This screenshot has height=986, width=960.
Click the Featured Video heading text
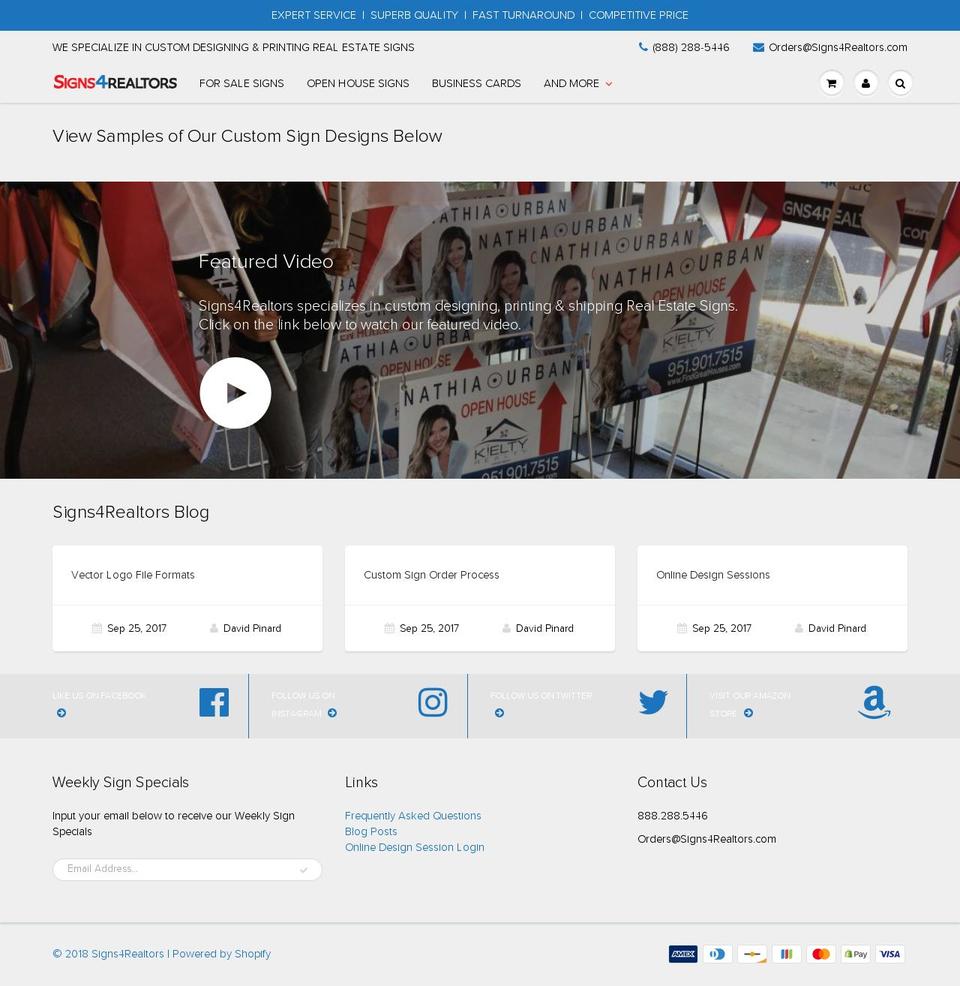pyautogui.click(x=266, y=262)
